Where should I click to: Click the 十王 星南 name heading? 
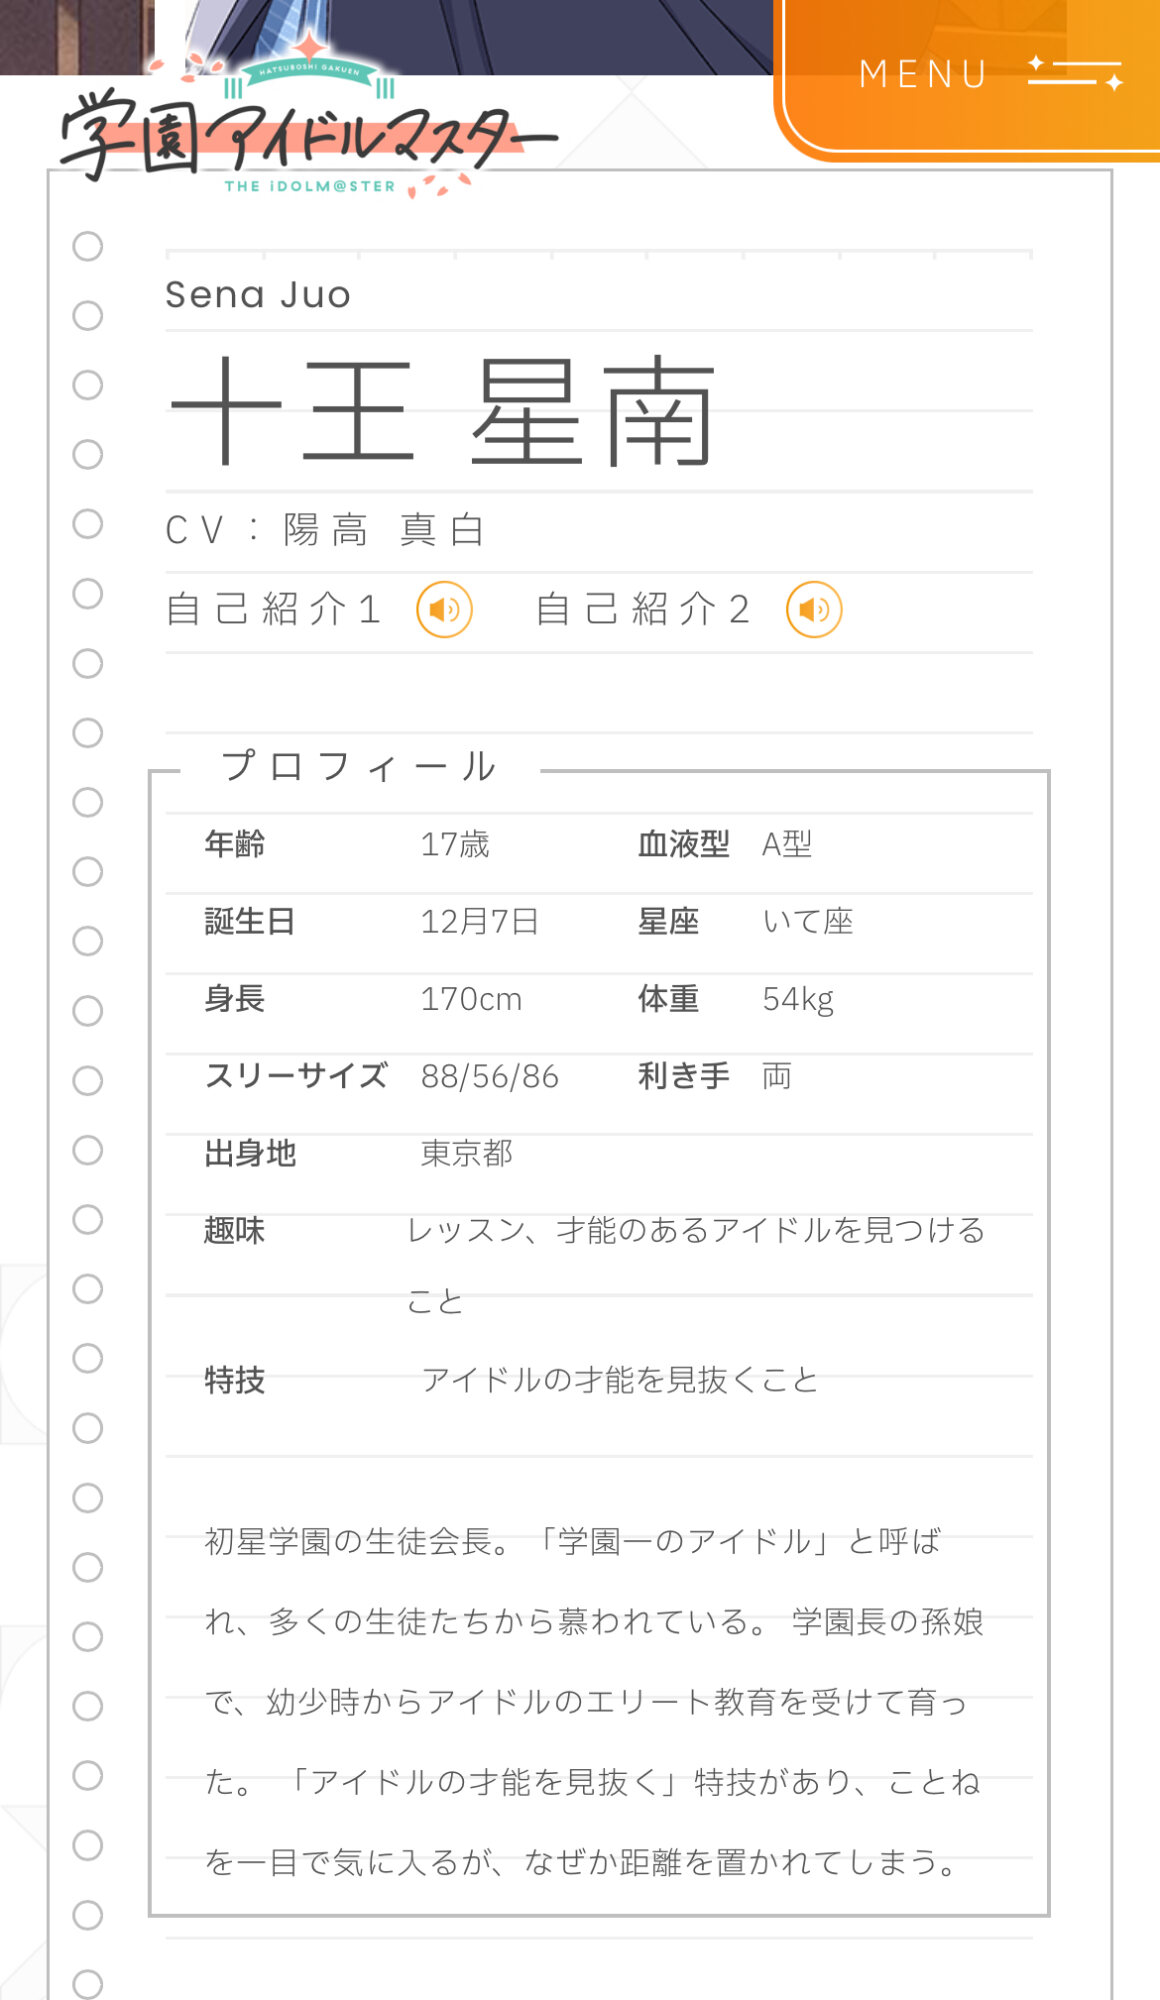click(443, 411)
